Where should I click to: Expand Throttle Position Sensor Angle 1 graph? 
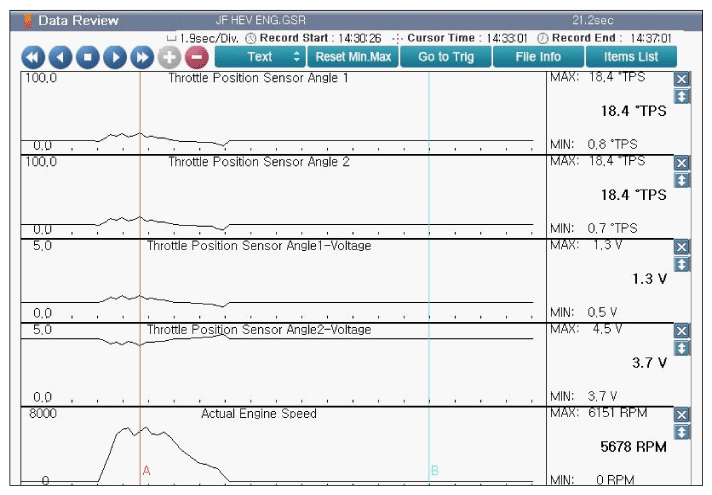682,96
